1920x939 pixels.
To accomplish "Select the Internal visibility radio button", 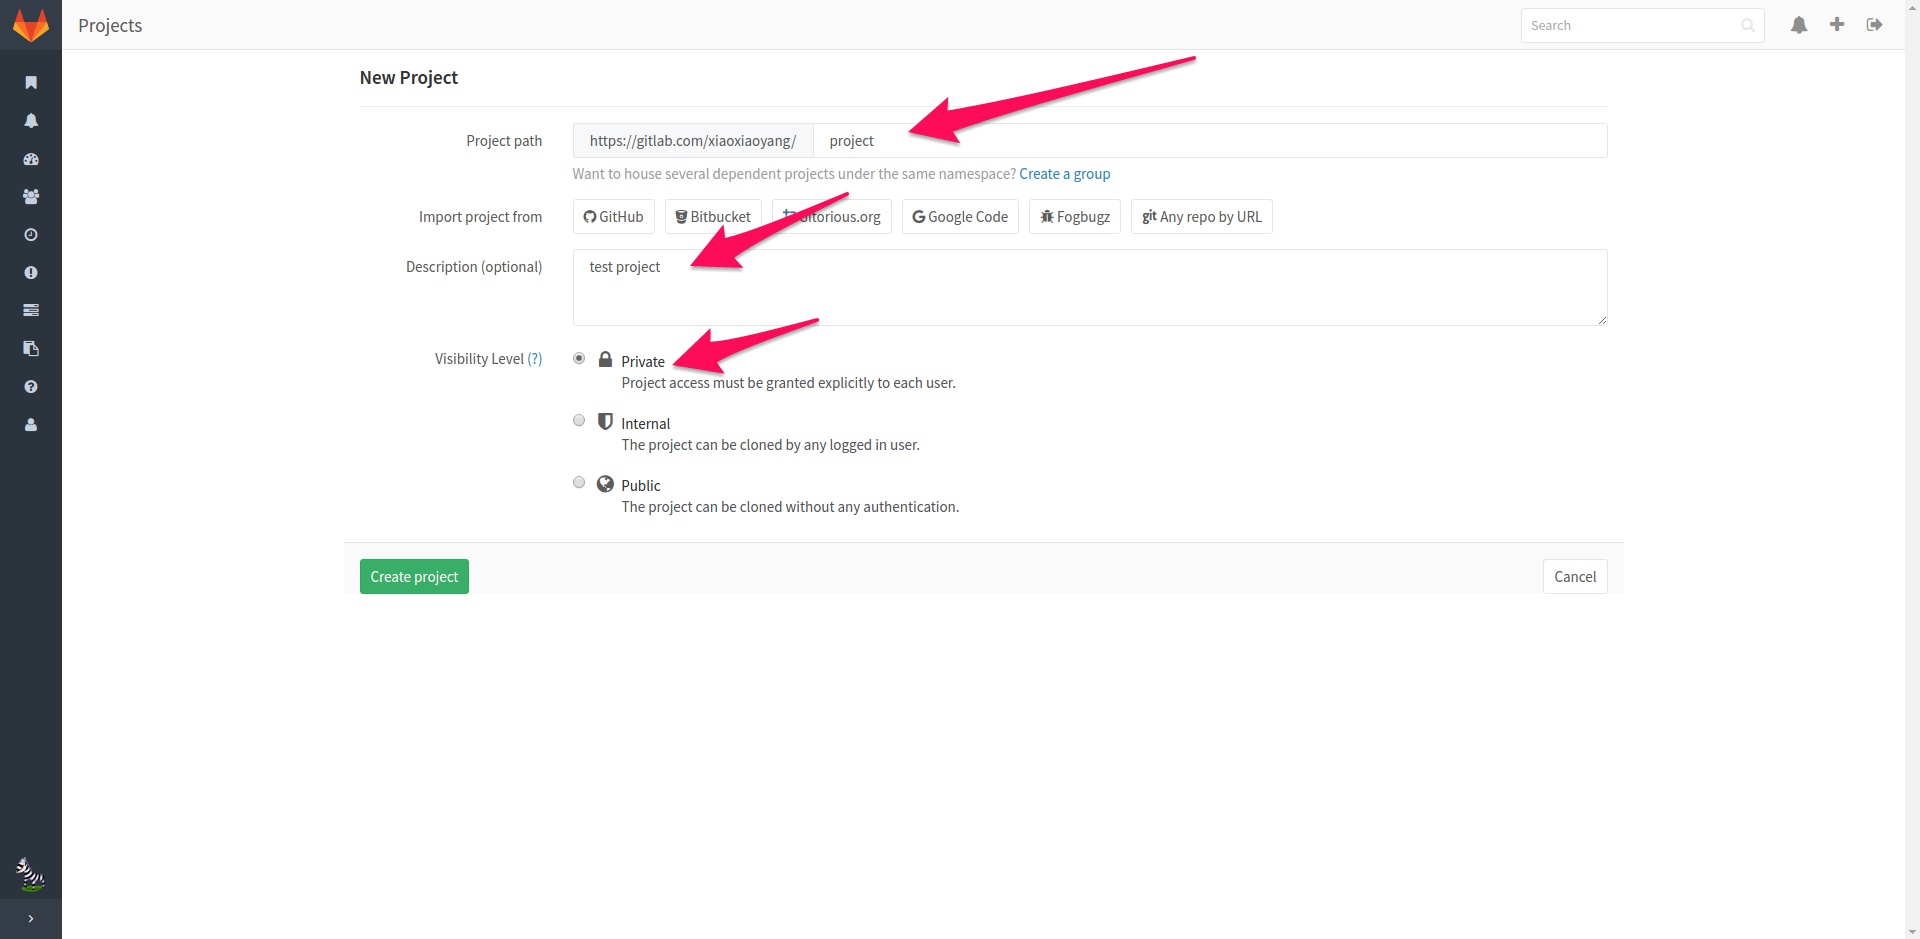I will pos(579,420).
